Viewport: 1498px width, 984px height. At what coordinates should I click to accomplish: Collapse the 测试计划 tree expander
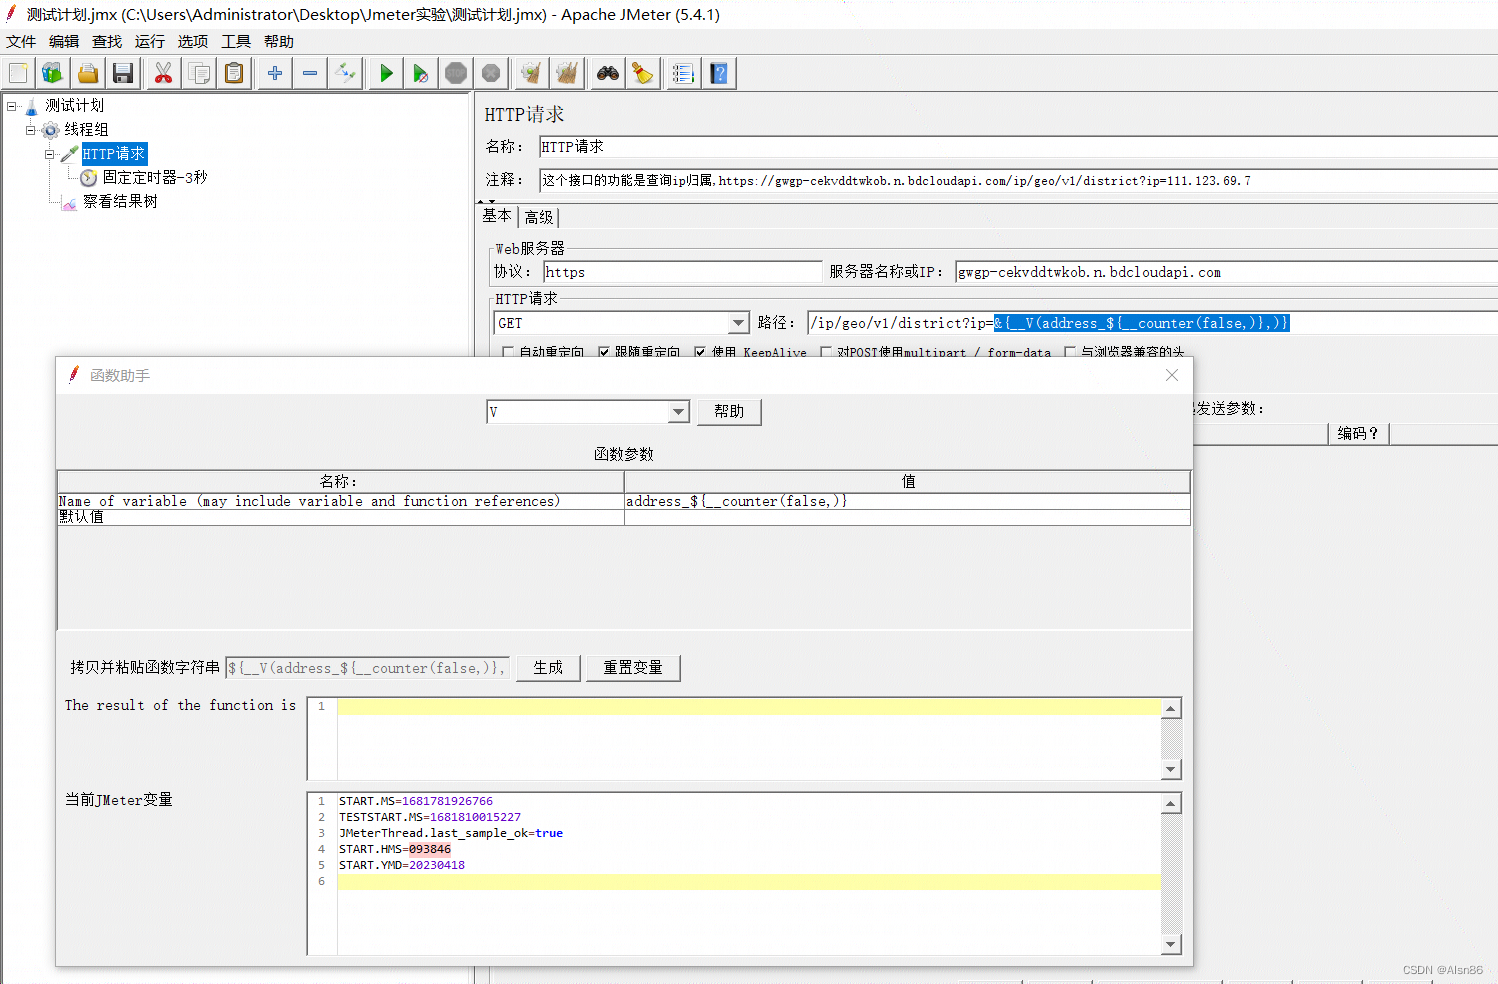[12, 105]
